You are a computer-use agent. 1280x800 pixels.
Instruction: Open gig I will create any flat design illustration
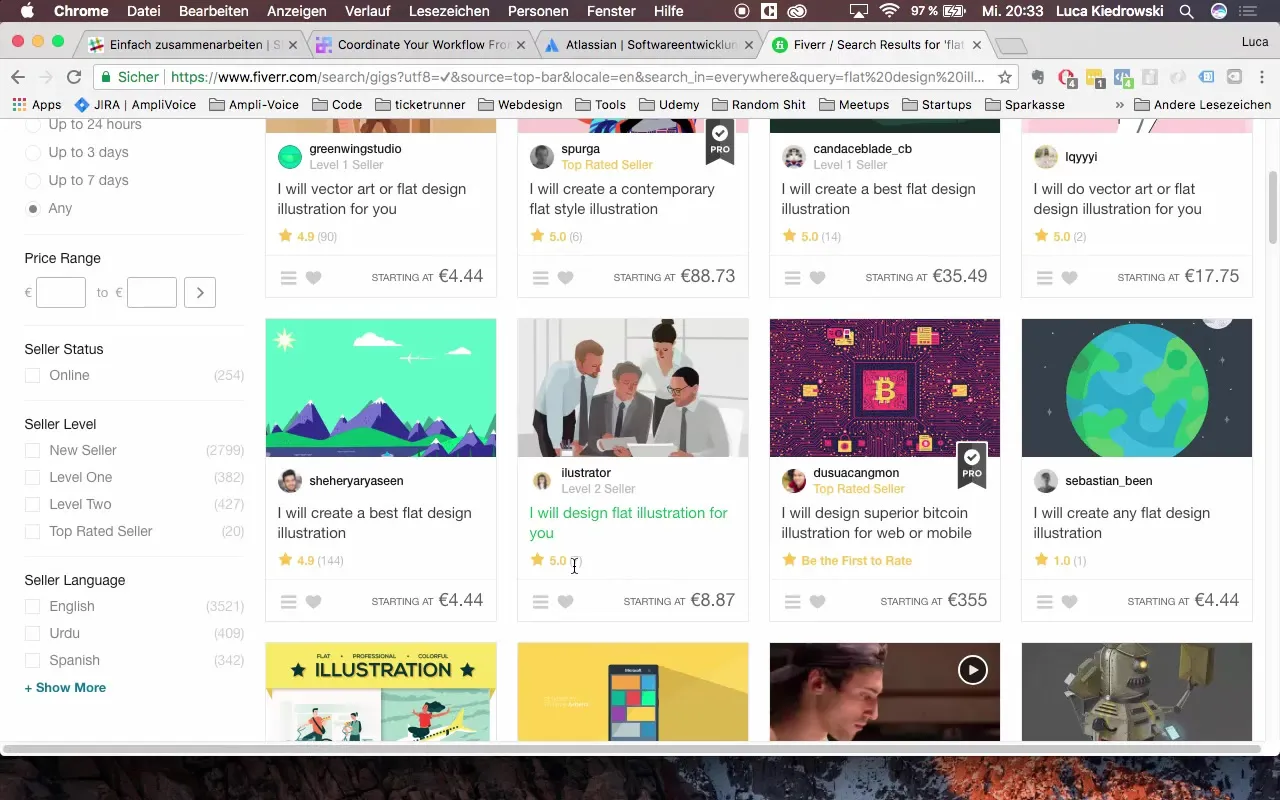coord(1121,523)
